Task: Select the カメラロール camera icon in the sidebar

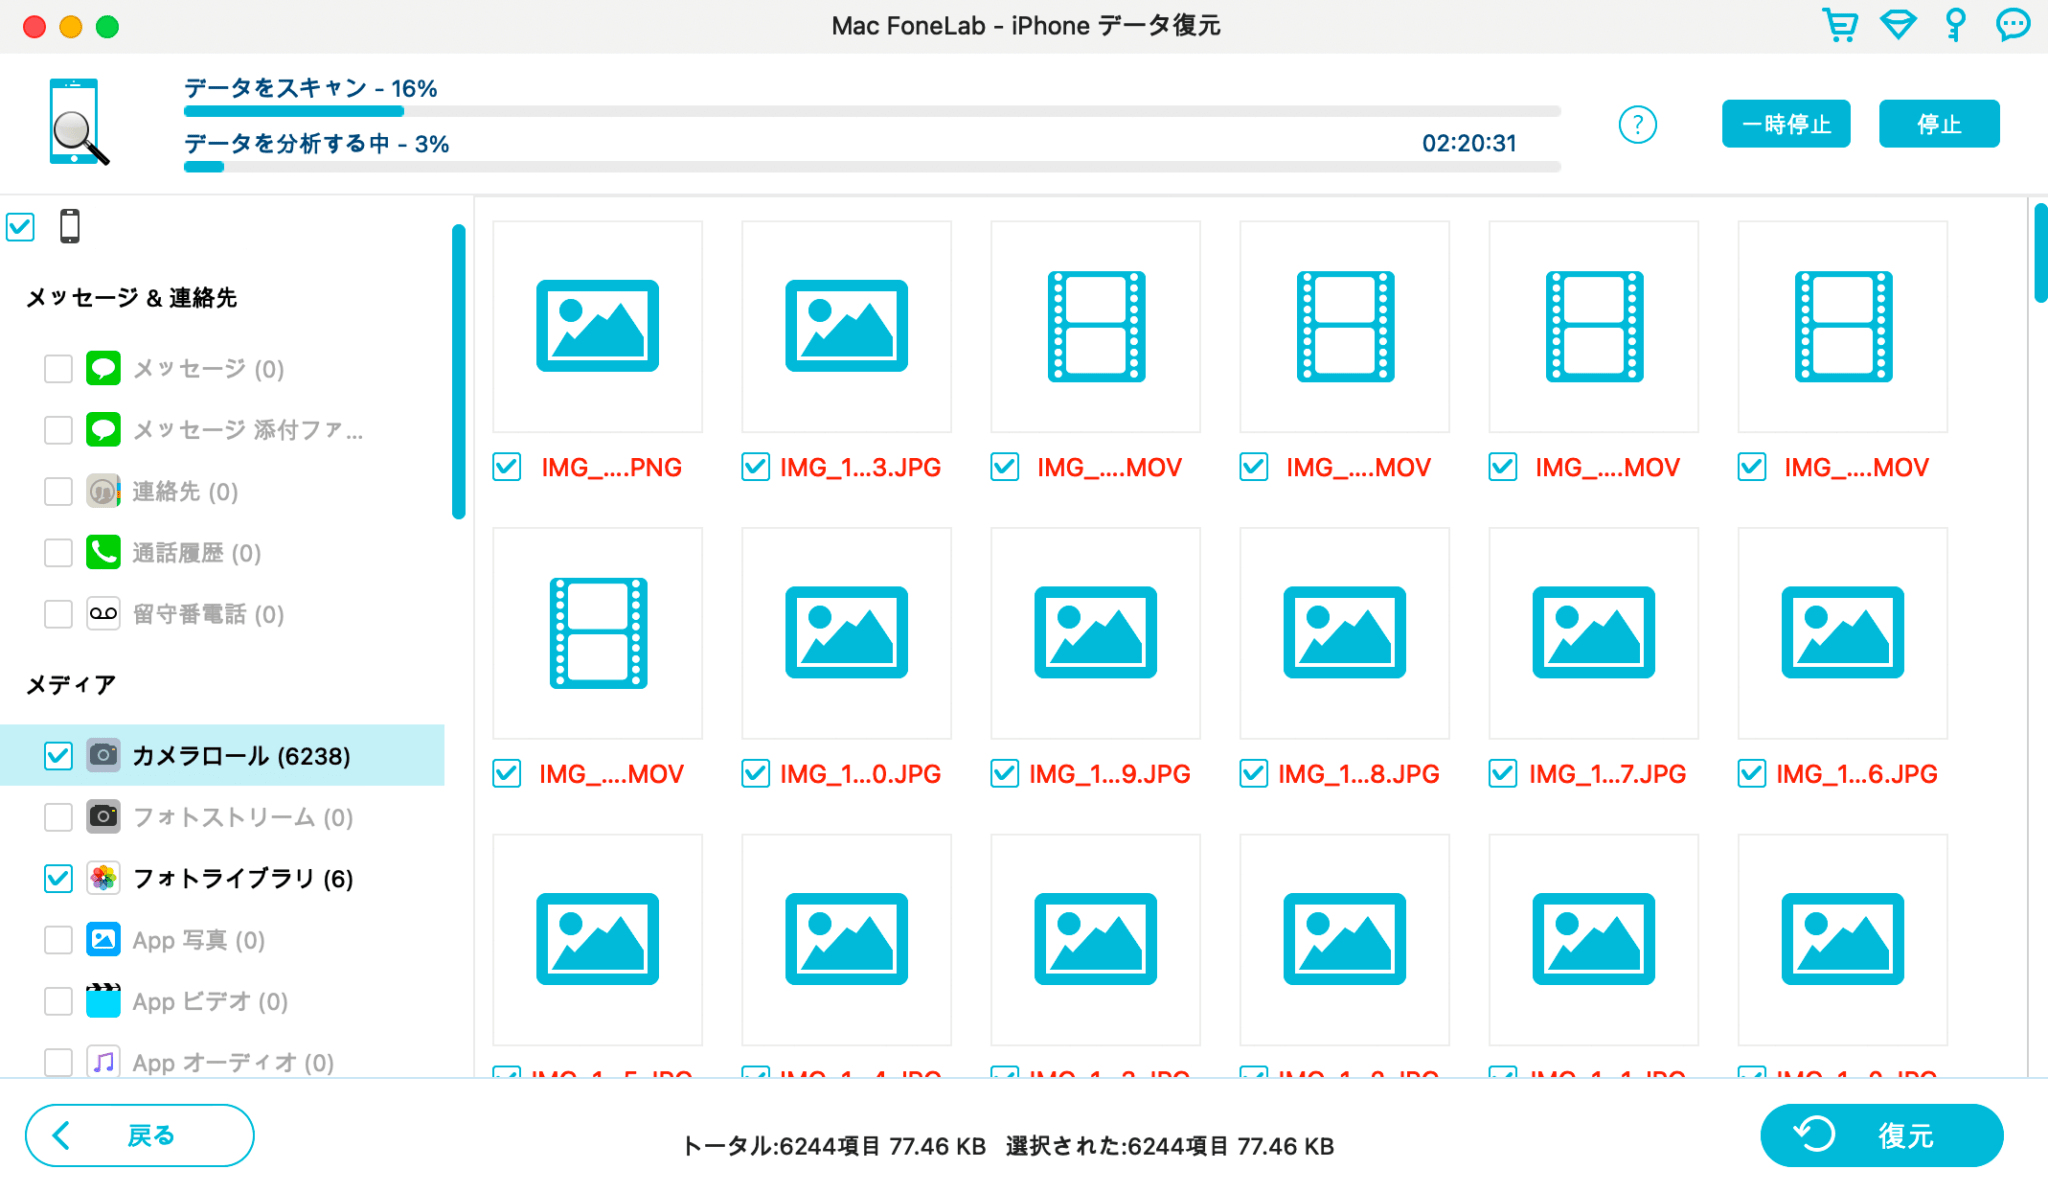Action: [x=103, y=756]
